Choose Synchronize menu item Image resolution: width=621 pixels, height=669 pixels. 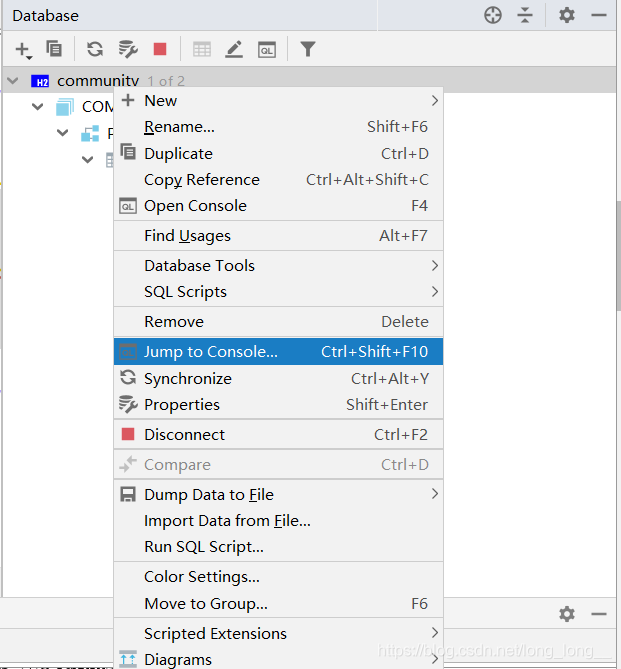278,378
